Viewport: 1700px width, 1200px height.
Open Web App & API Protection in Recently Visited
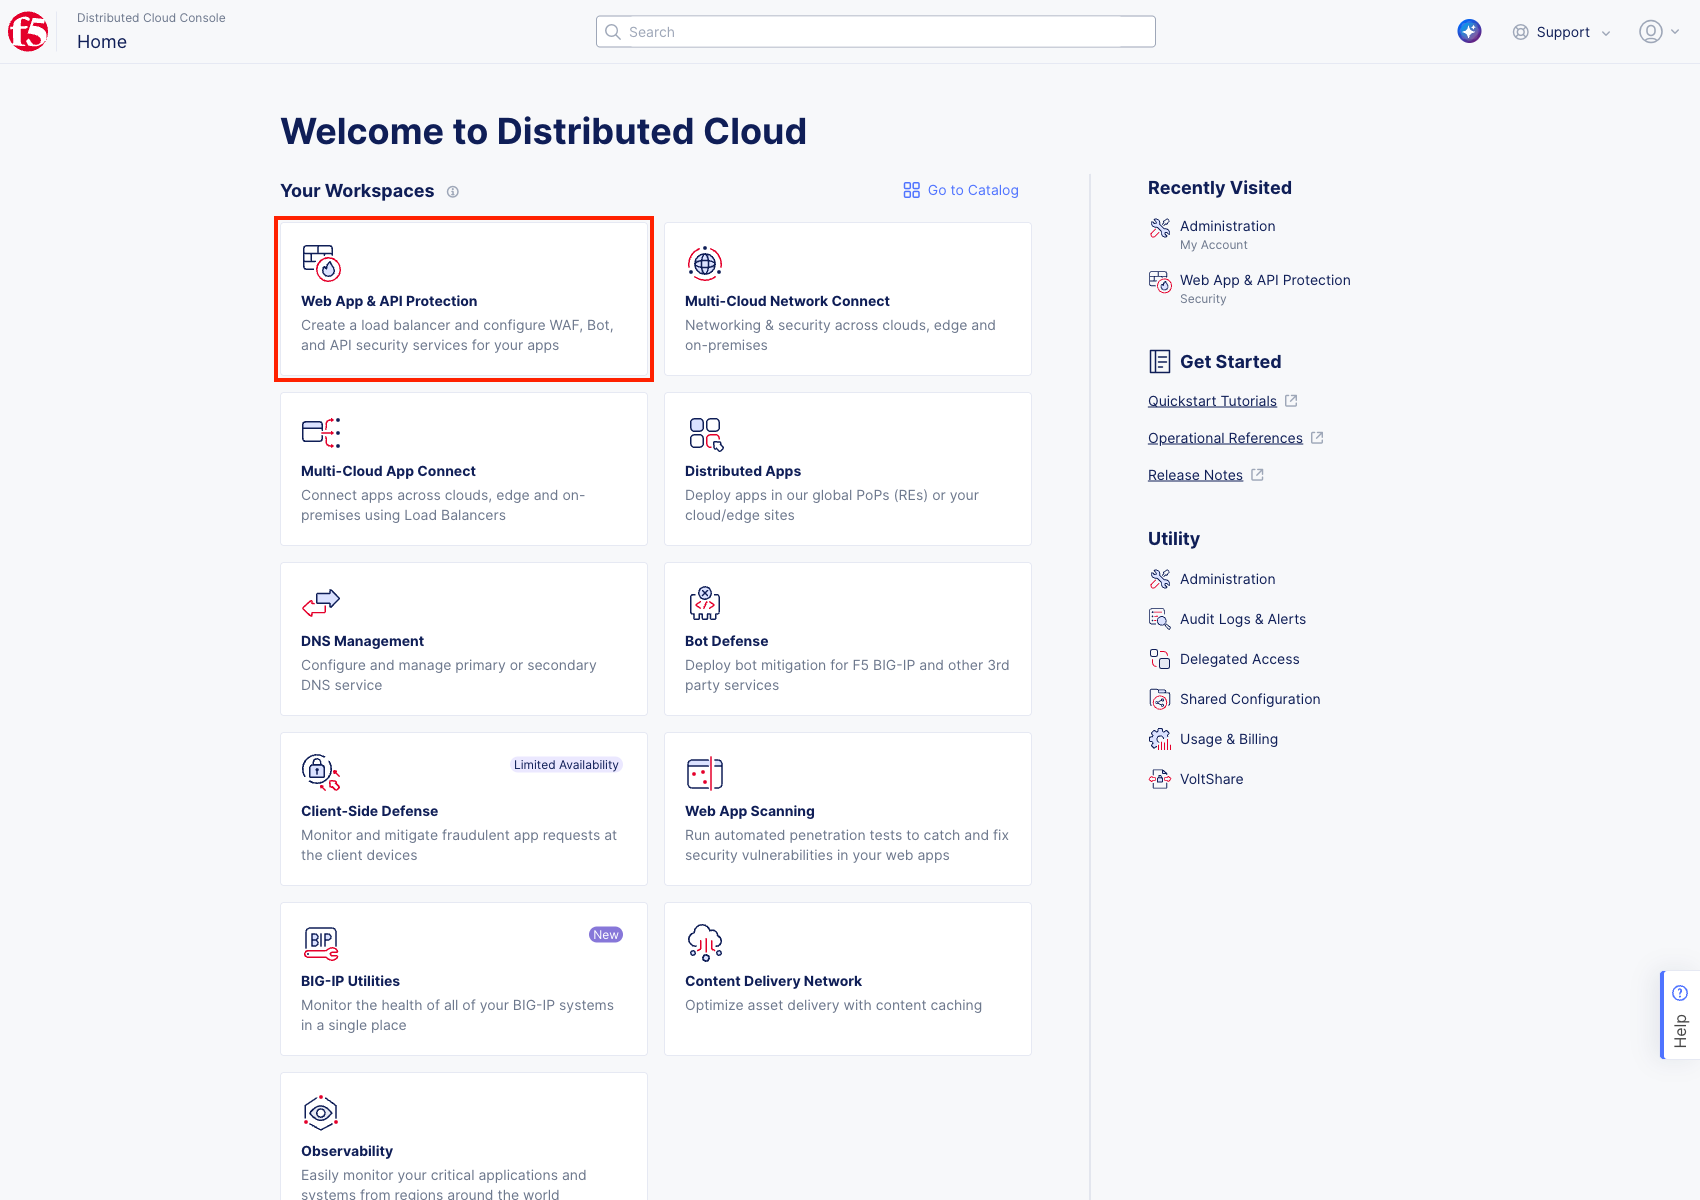1265,280
